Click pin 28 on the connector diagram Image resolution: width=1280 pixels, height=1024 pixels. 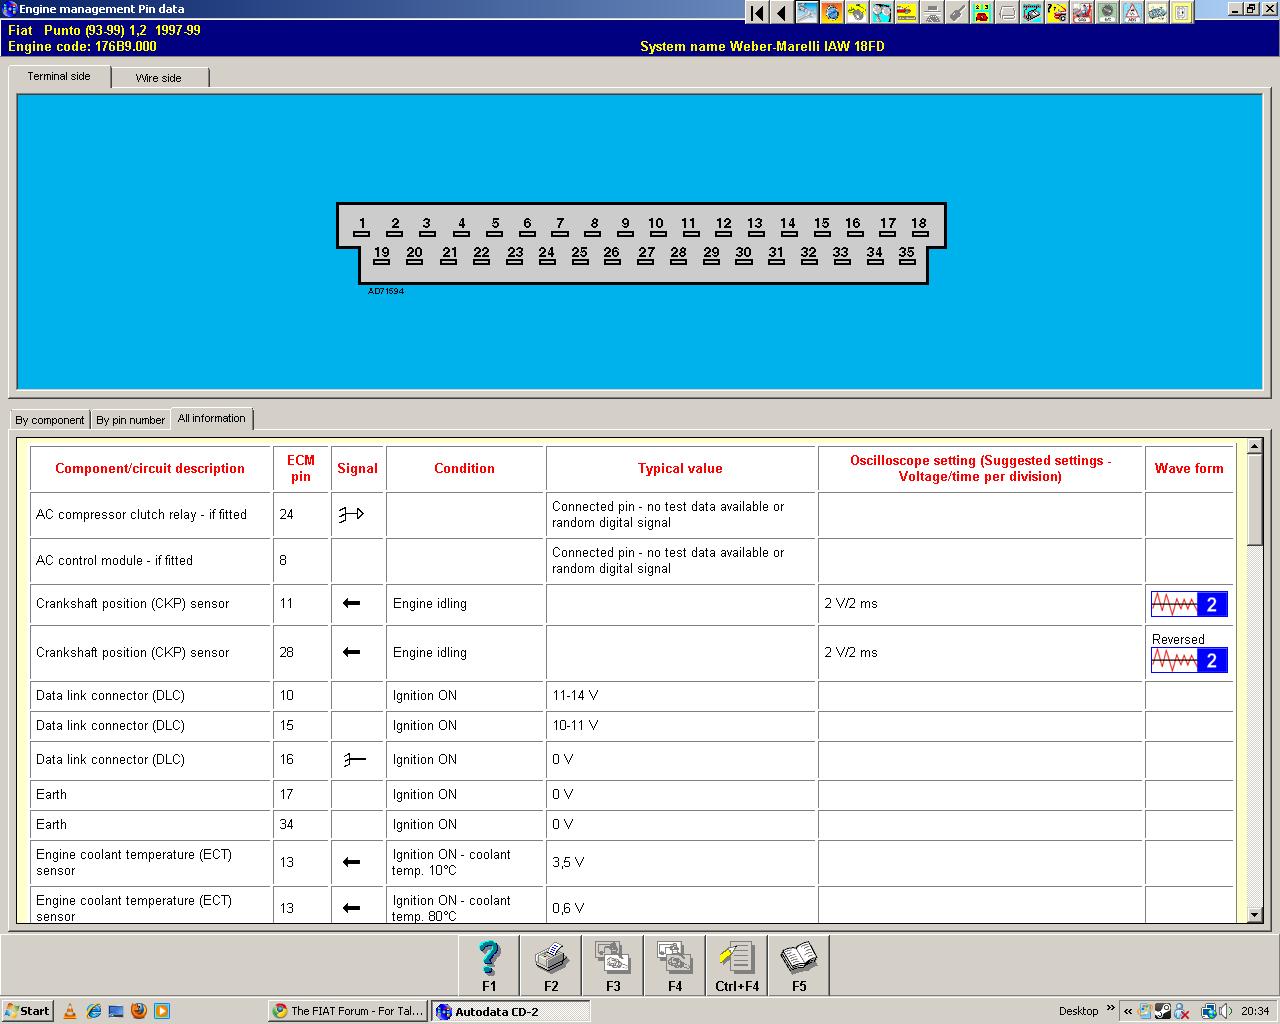[679, 257]
